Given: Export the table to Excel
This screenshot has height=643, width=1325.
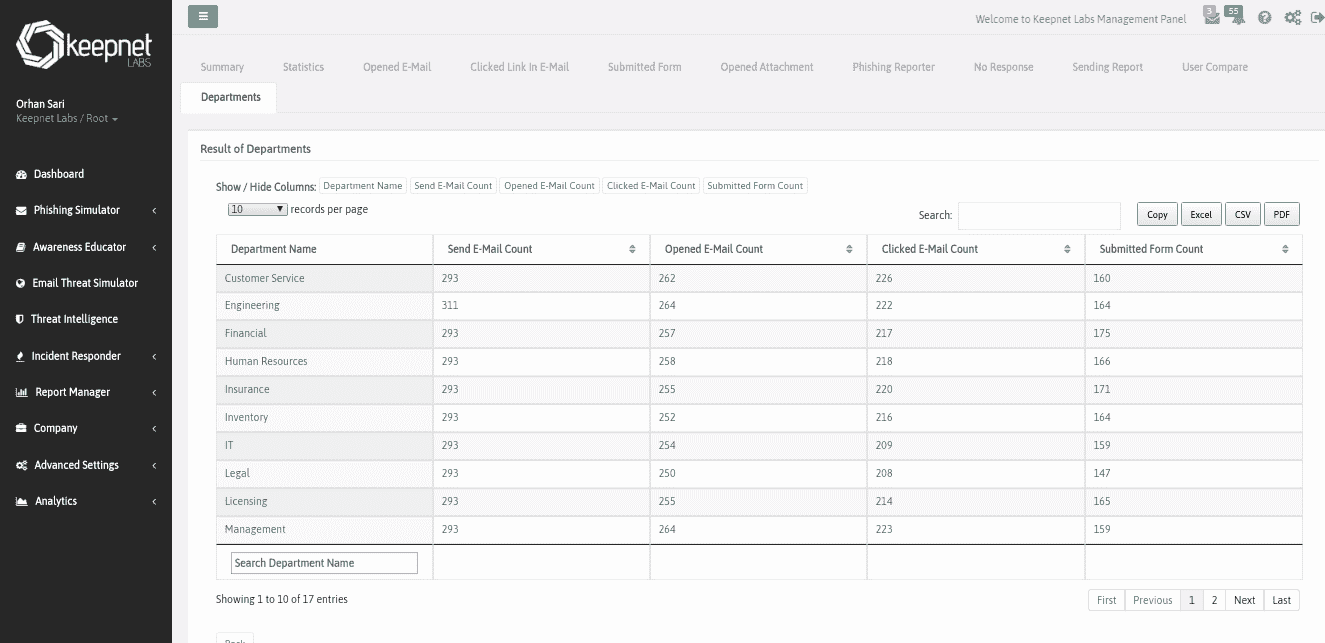Looking at the screenshot, I should (x=1201, y=214).
